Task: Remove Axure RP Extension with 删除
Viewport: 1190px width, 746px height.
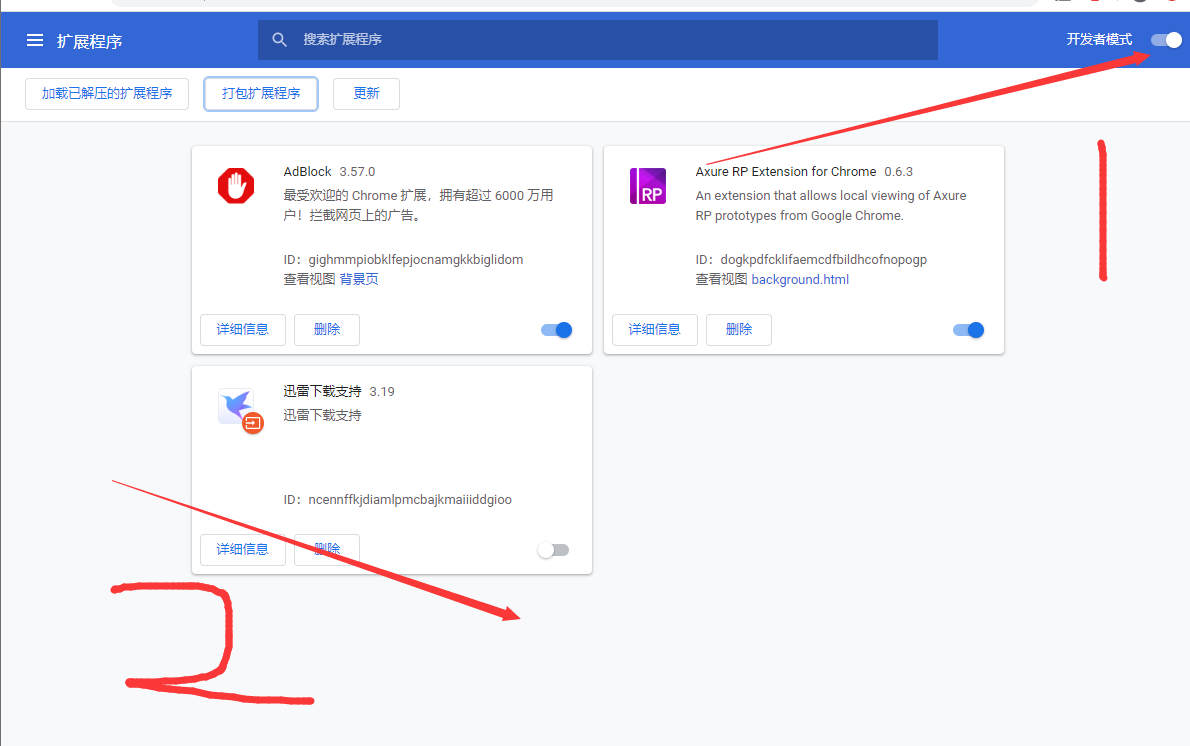Action: [x=739, y=329]
